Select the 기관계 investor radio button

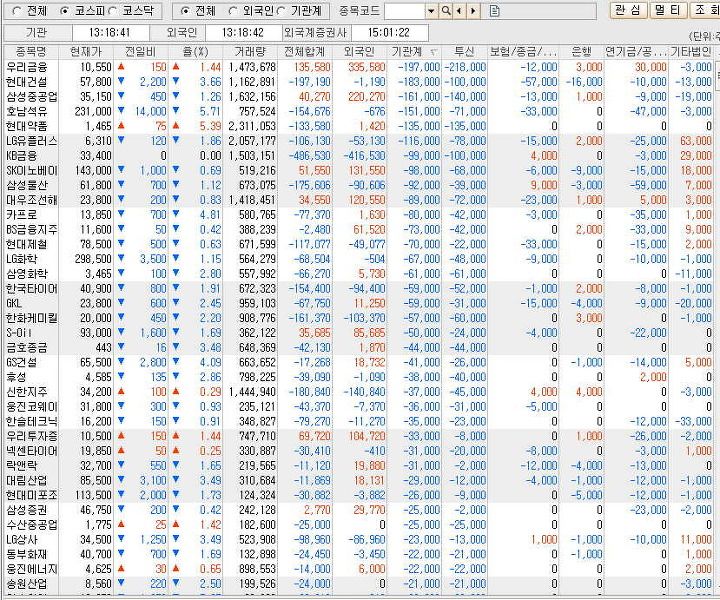tap(281, 11)
